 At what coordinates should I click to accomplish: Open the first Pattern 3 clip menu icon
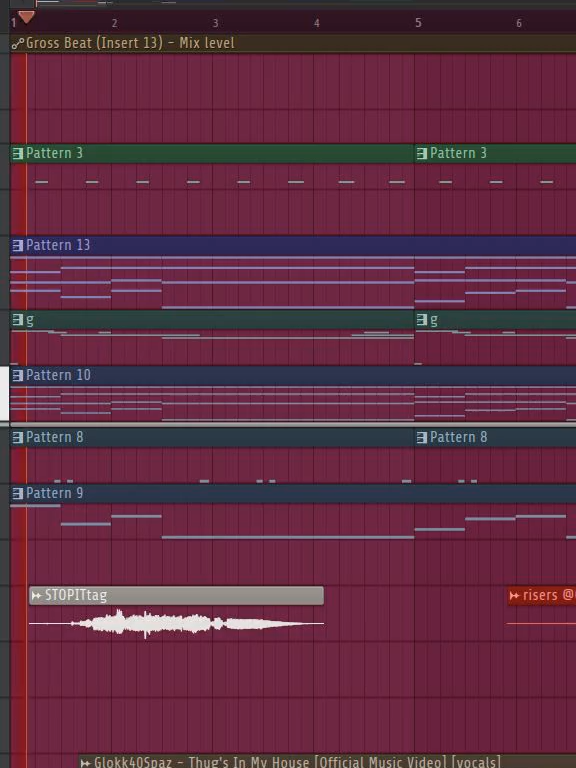(x=18, y=154)
